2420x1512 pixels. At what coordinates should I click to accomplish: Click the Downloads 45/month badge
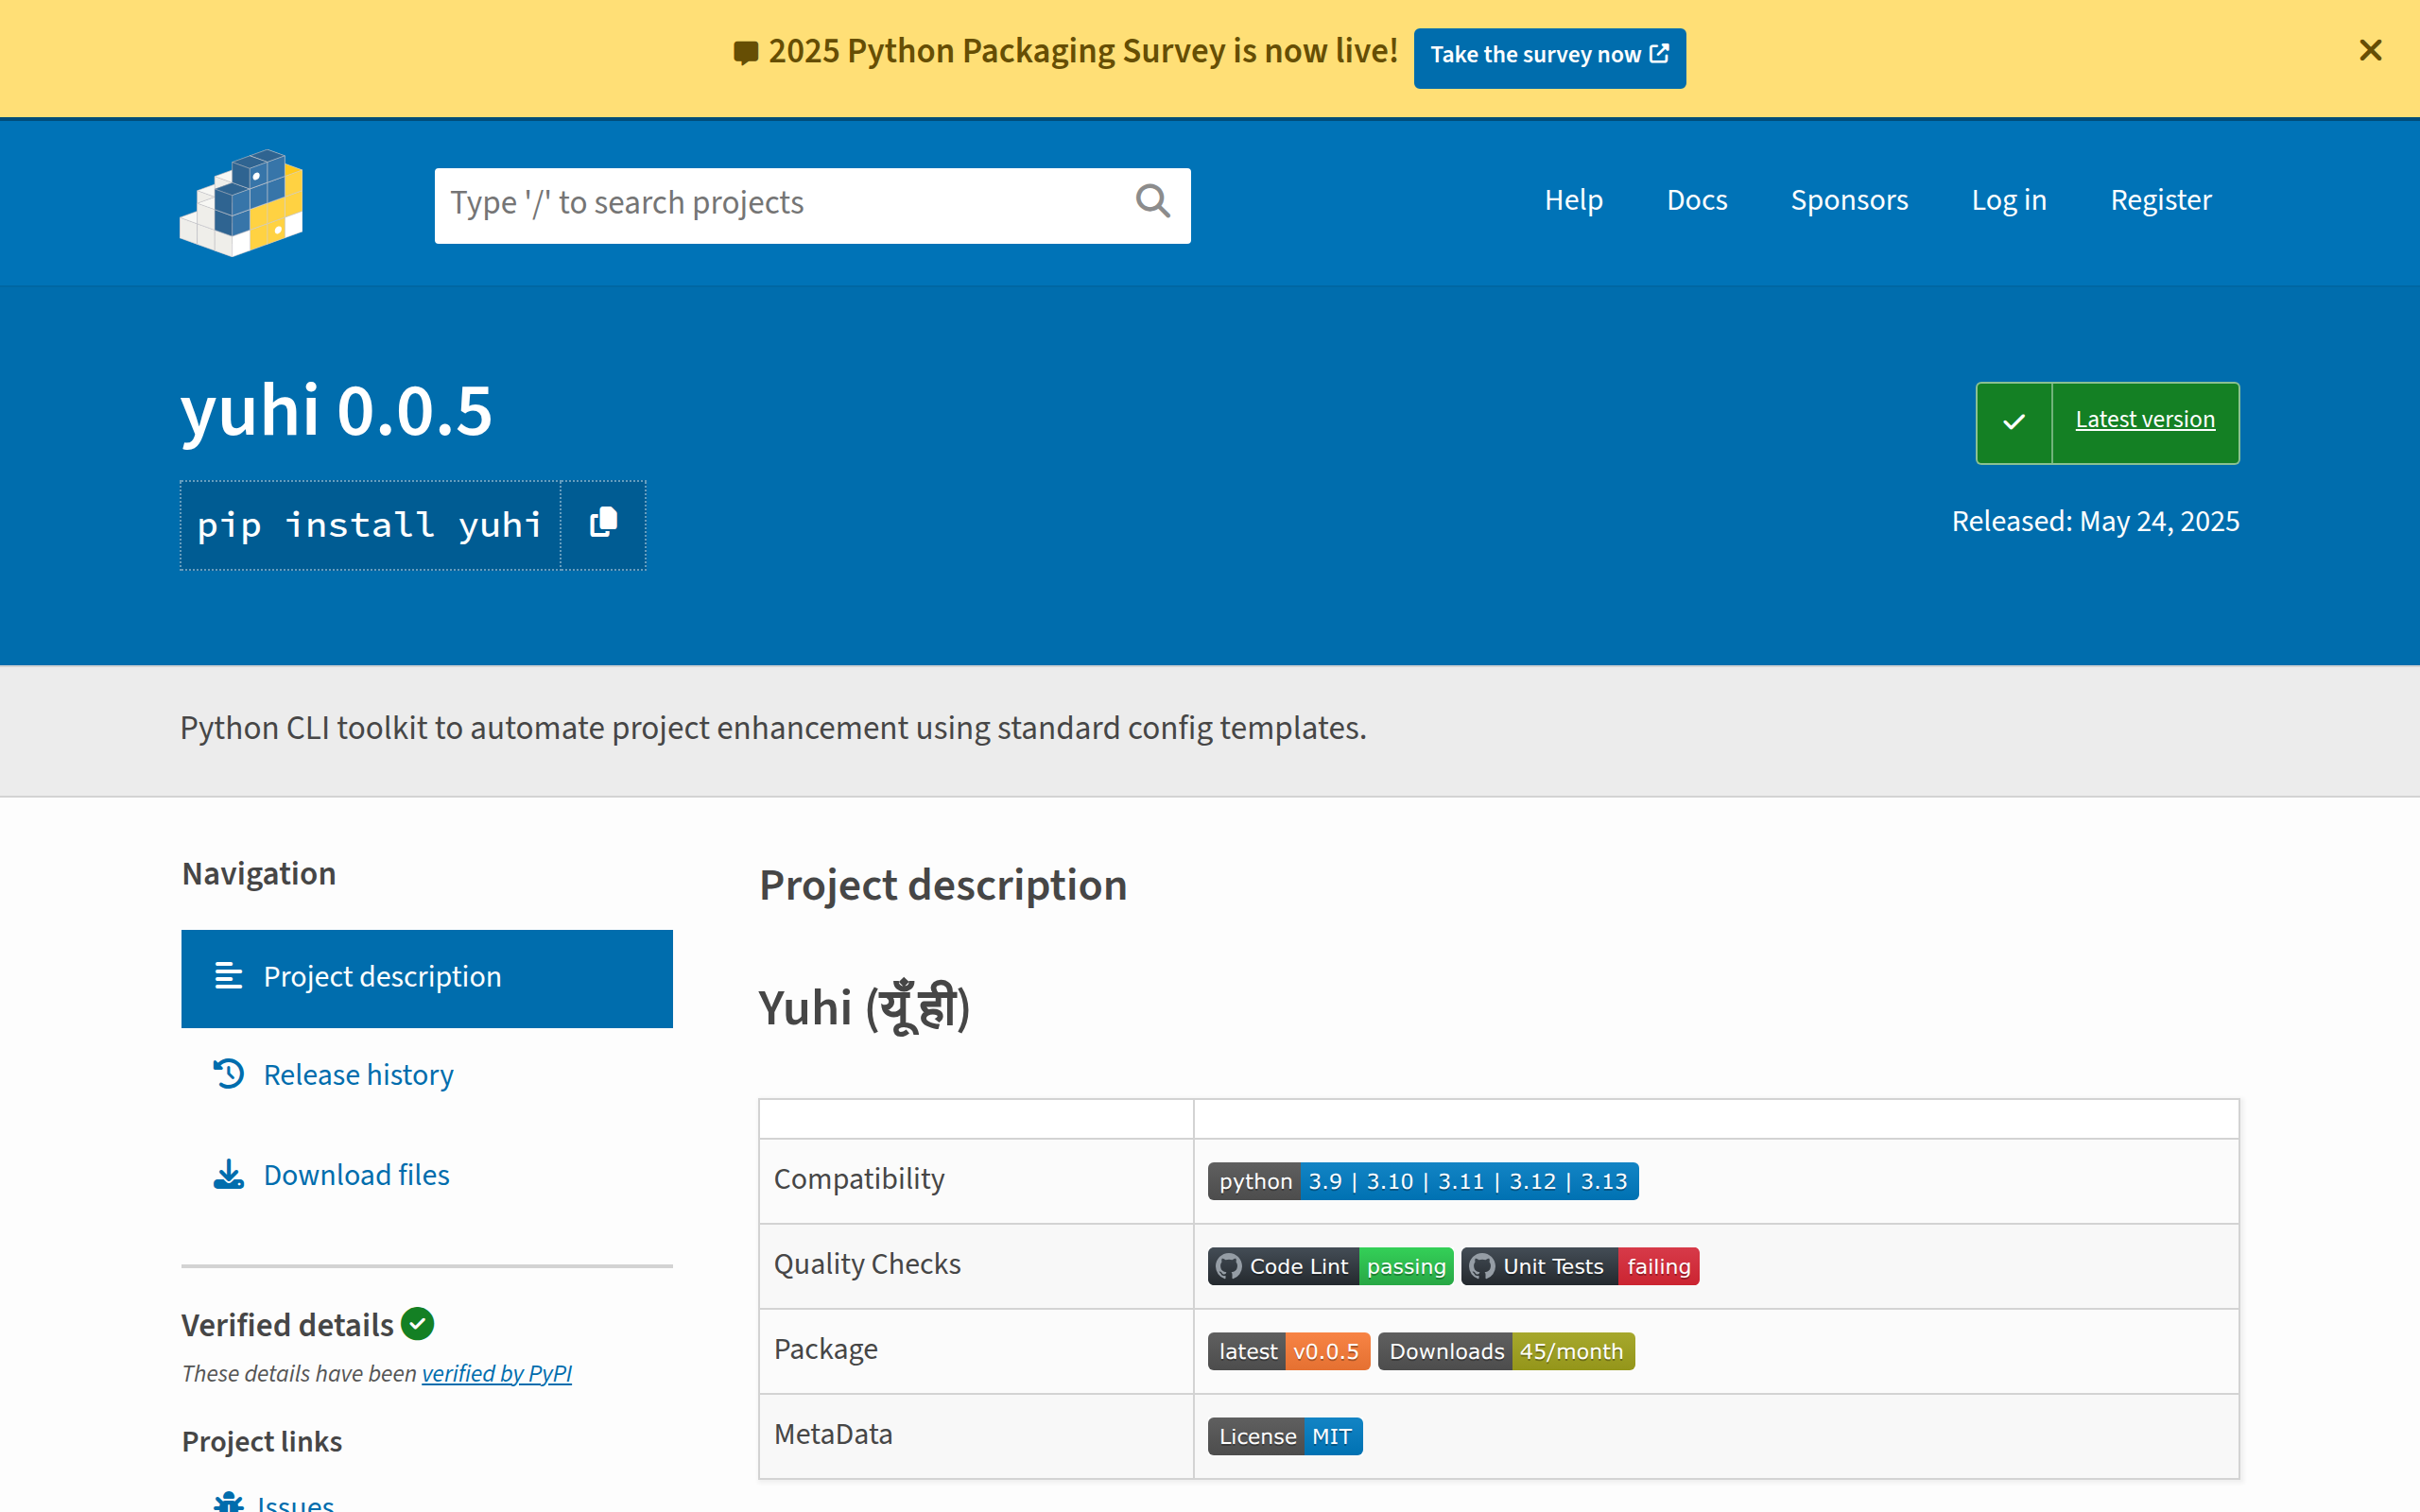[x=1506, y=1351]
